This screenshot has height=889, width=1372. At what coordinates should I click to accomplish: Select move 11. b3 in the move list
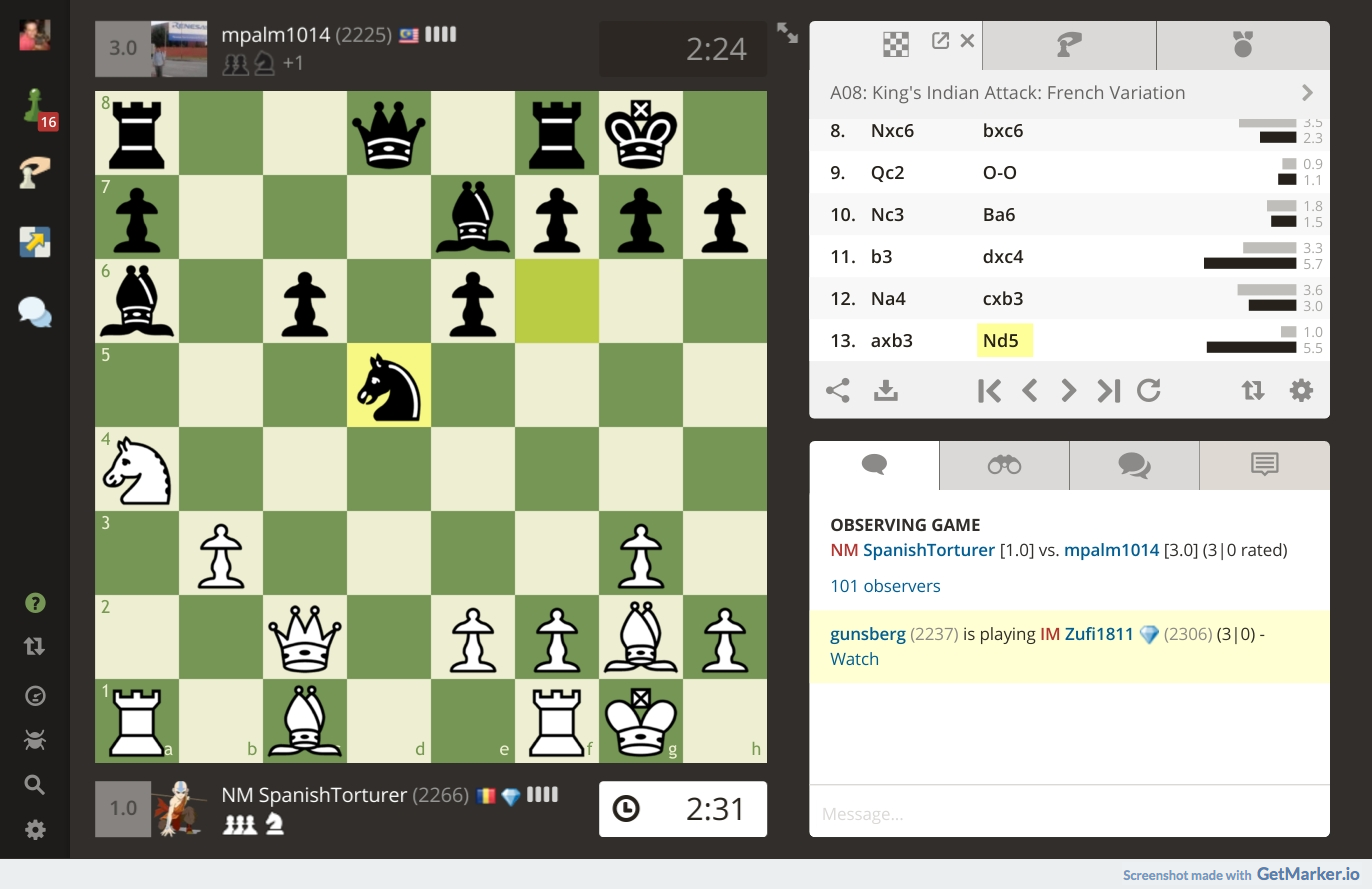(881, 257)
